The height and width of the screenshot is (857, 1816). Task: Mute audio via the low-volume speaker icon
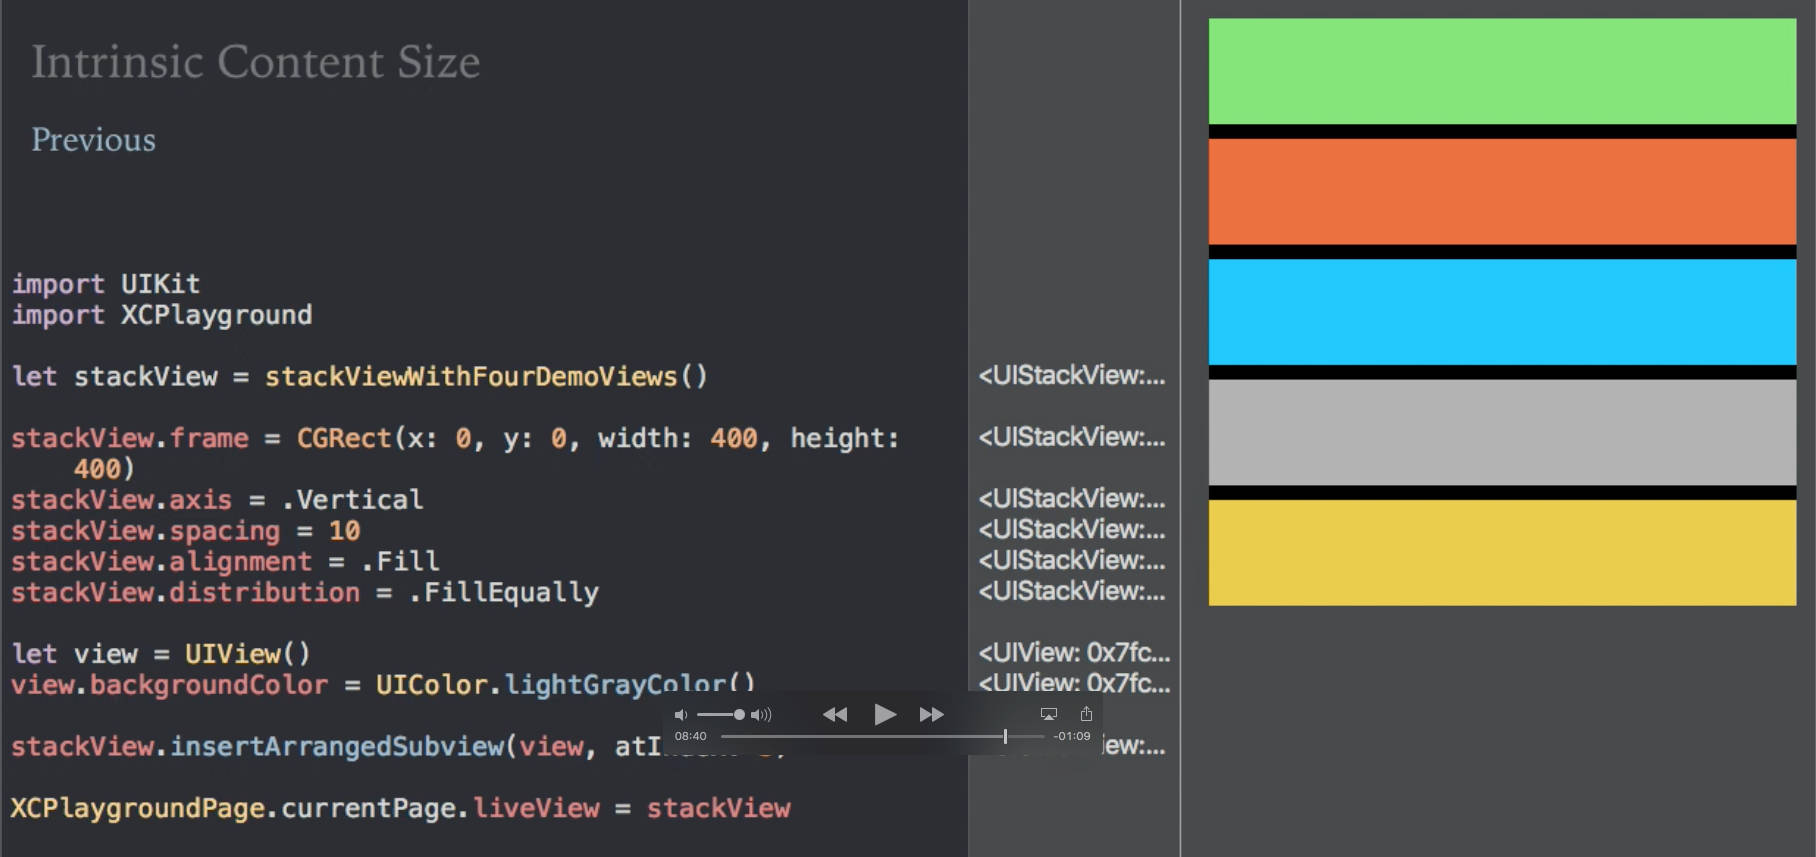pyautogui.click(x=681, y=714)
